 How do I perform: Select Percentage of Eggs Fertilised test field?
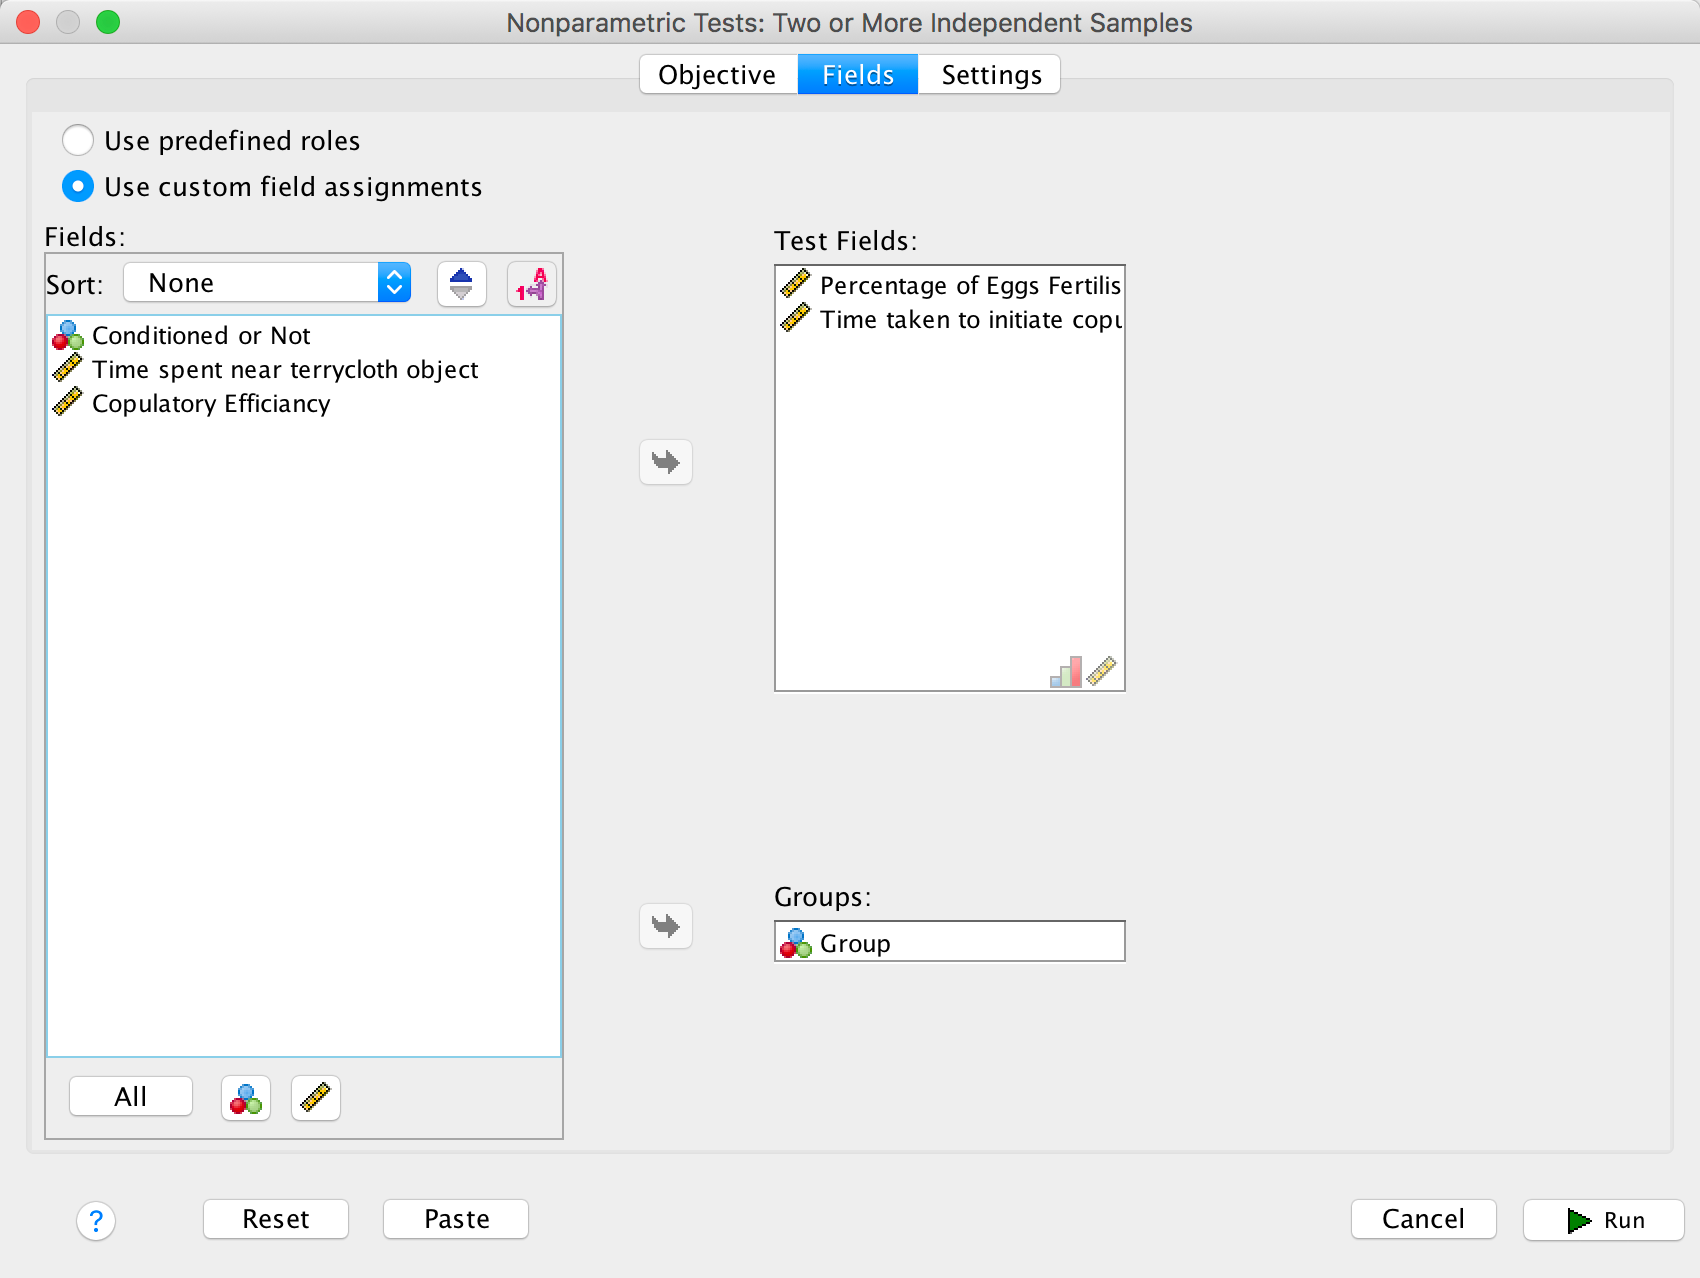click(x=969, y=286)
